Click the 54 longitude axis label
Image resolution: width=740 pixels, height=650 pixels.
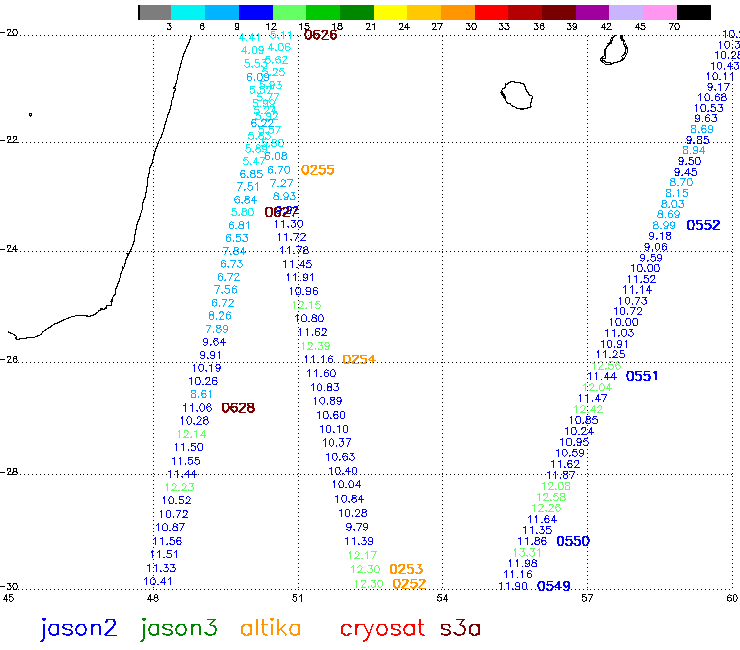tap(442, 599)
